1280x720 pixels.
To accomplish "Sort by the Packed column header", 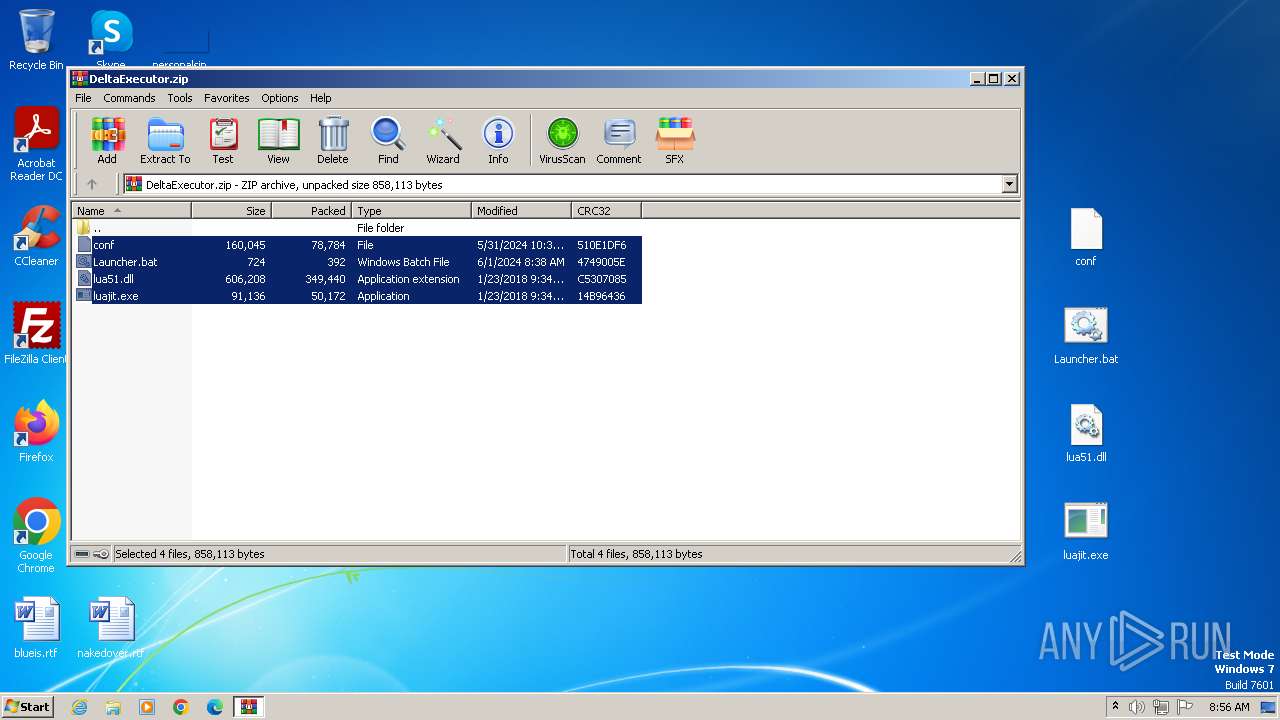I will pos(311,211).
